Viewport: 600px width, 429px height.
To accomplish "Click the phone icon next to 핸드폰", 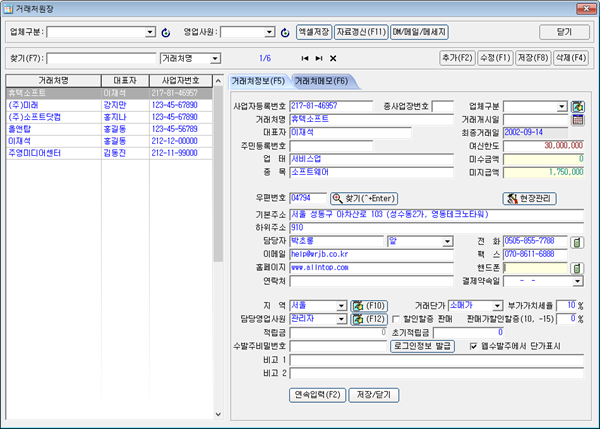I will (x=577, y=268).
